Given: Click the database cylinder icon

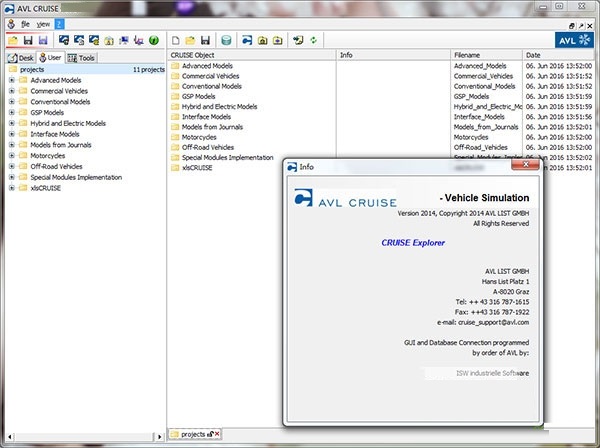Looking at the screenshot, I should point(226,41).
